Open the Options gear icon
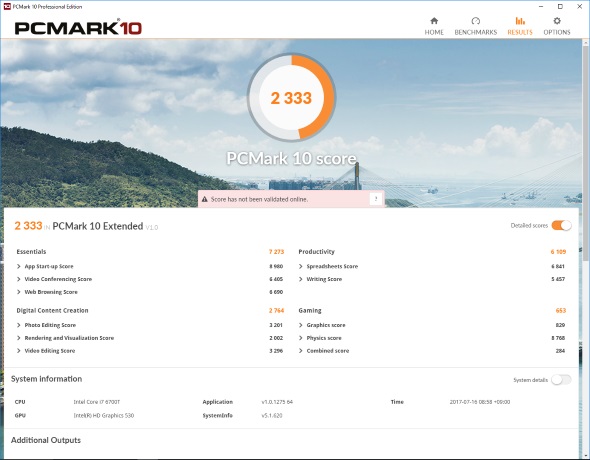590x460 pixels. point(557,21)
